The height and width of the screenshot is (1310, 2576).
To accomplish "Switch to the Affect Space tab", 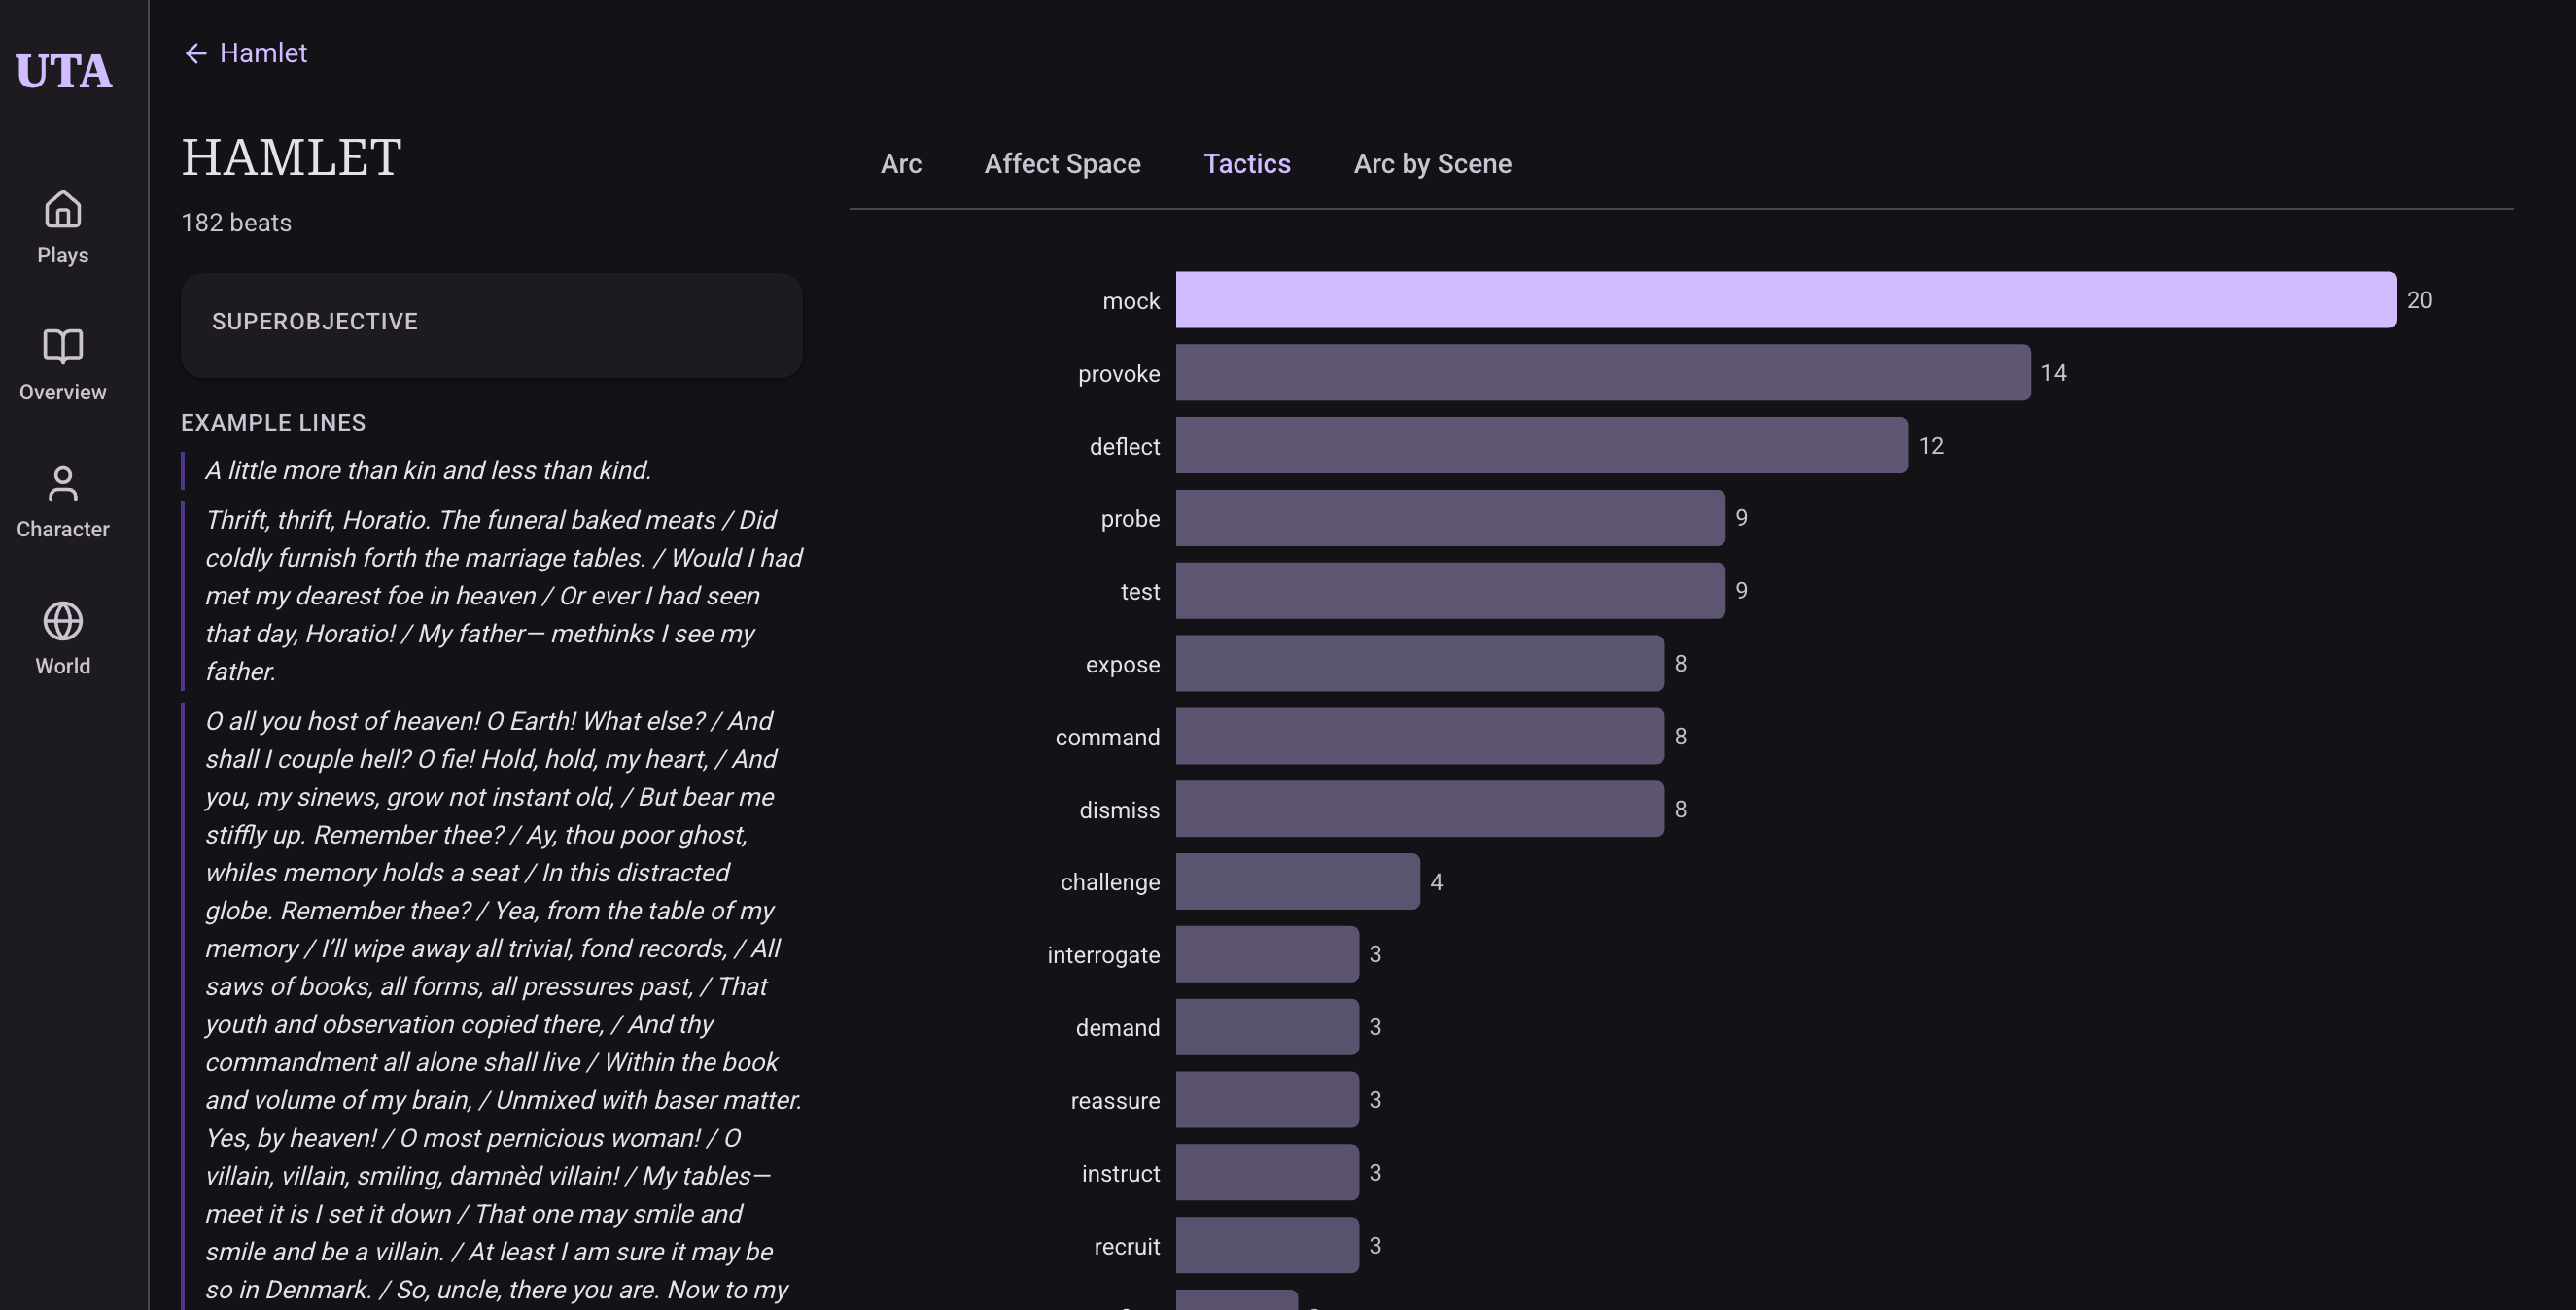I will coord(1062,164).
